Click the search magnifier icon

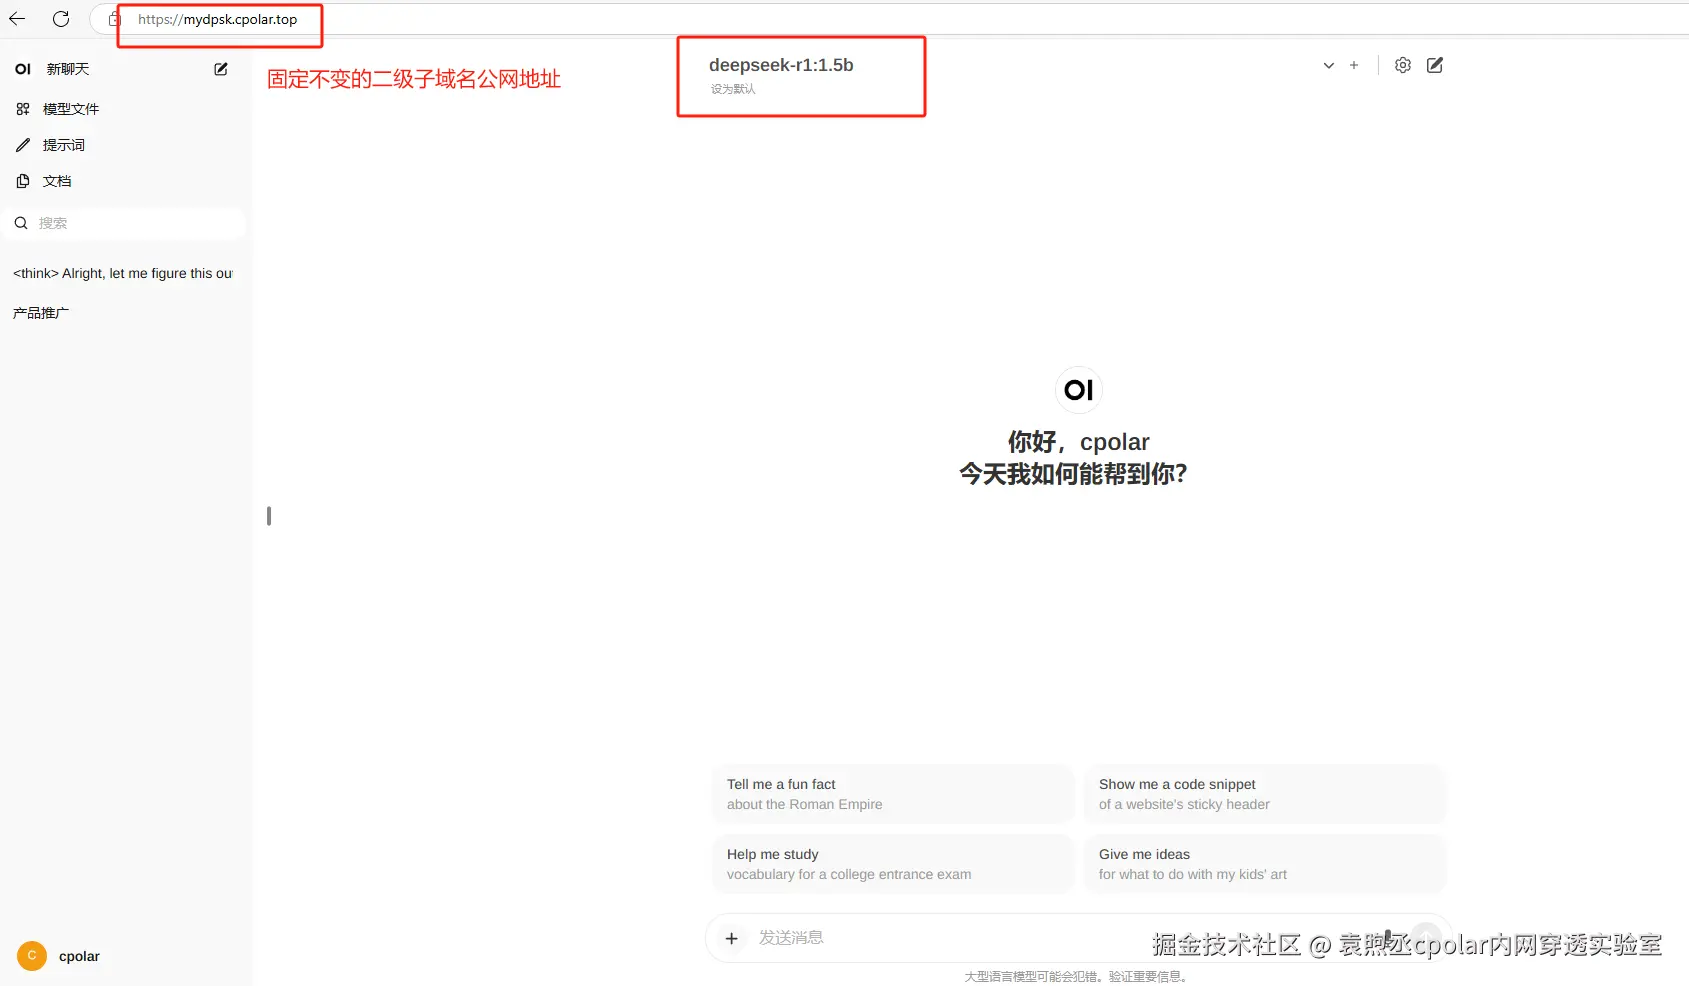(21, 223)
